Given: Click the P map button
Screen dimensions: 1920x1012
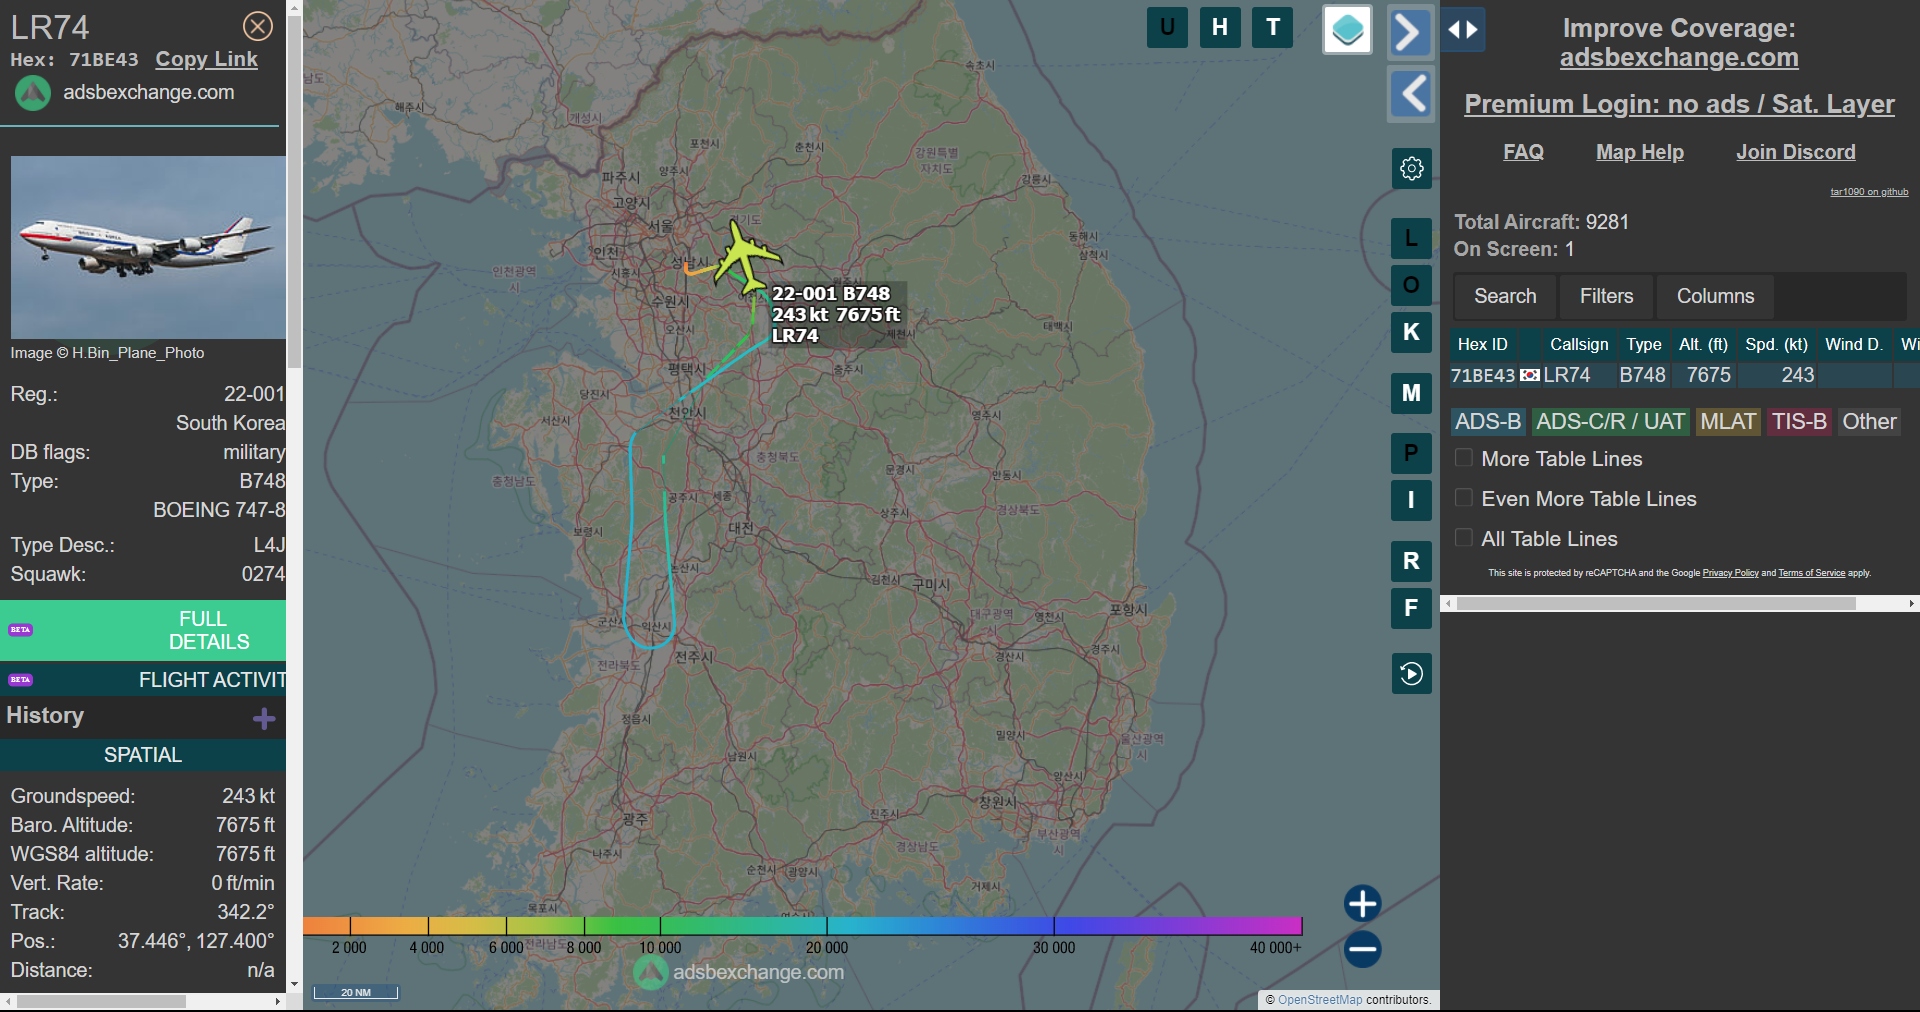Looking at the screenshot, I should [1411, 453].
